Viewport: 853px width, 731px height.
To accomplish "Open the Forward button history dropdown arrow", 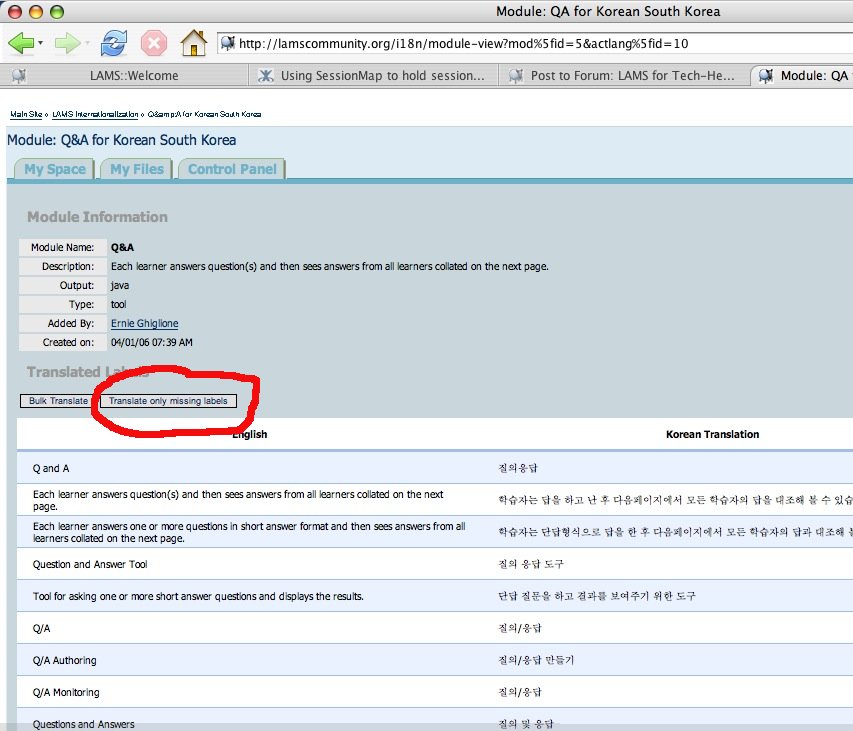I will click(x=87, y=44).
